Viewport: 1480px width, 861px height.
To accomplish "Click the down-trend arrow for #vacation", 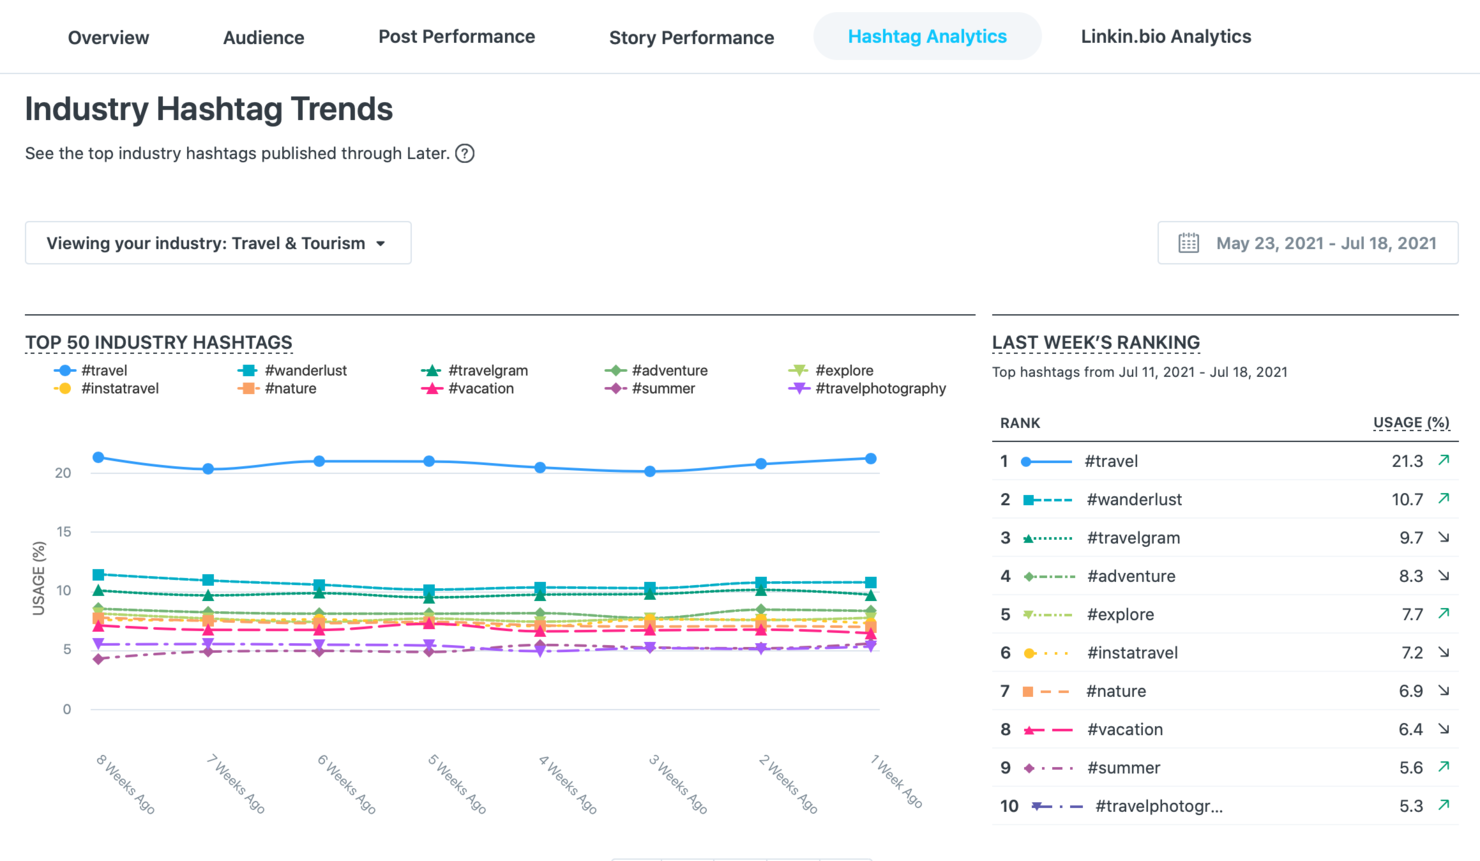I will click(x=1444, y=729).
